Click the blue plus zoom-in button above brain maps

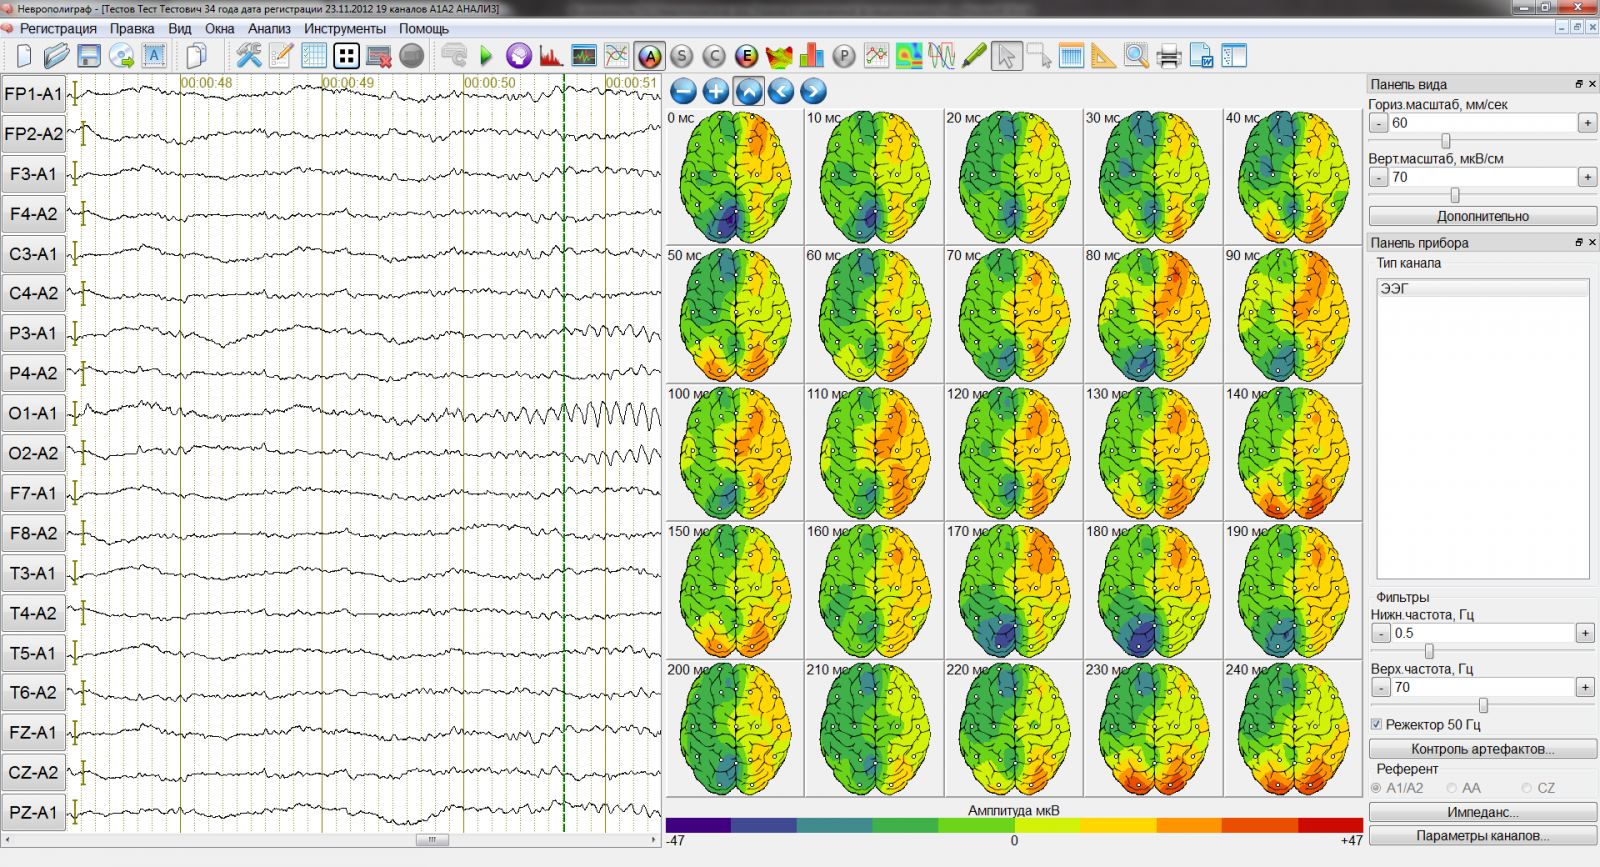[x=716, y=92]
